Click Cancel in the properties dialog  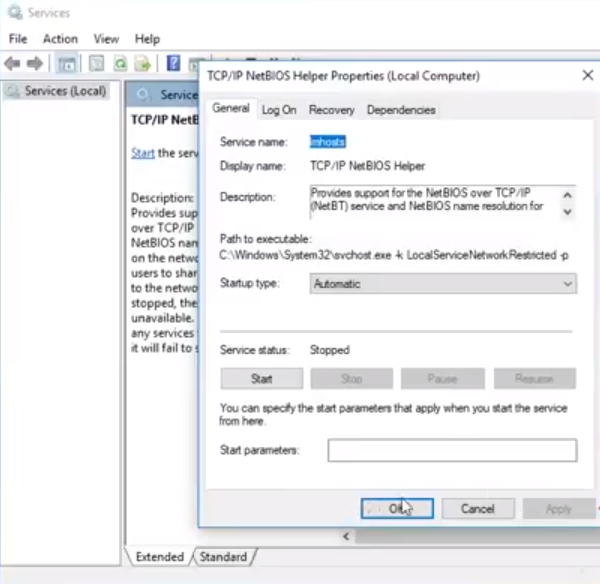pos(478,509)
